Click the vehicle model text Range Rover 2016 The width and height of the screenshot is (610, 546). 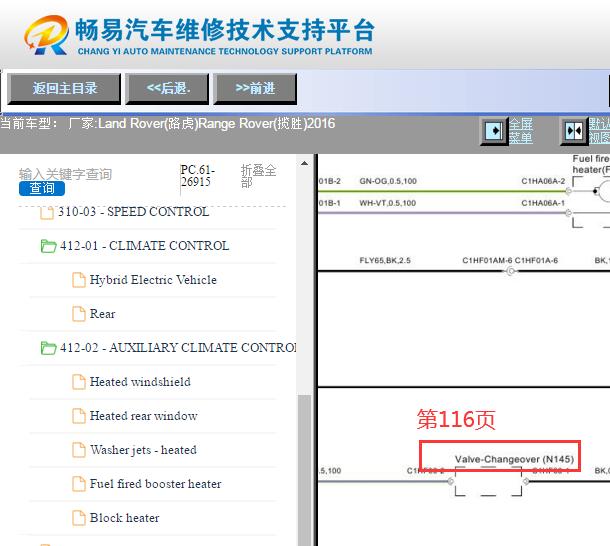coord(267,124)
